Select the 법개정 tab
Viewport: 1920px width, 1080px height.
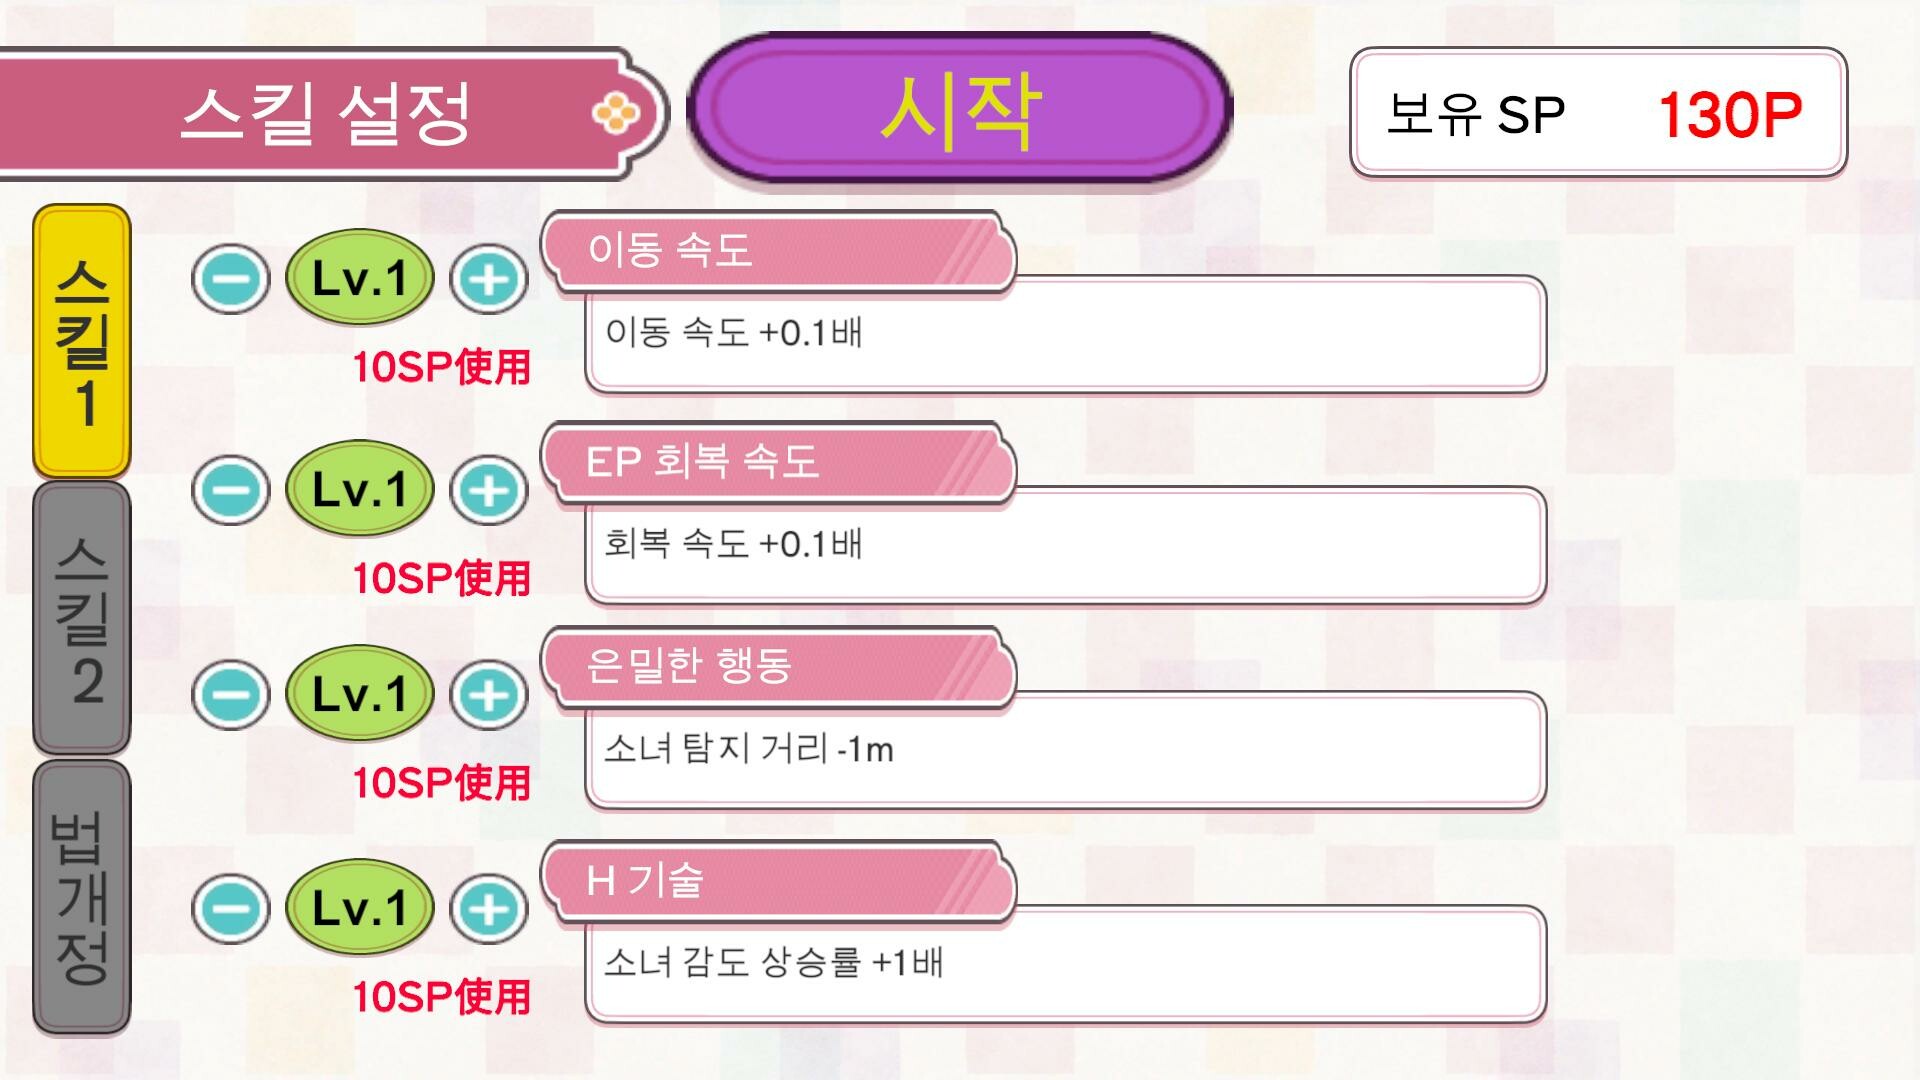pos(82,896)
